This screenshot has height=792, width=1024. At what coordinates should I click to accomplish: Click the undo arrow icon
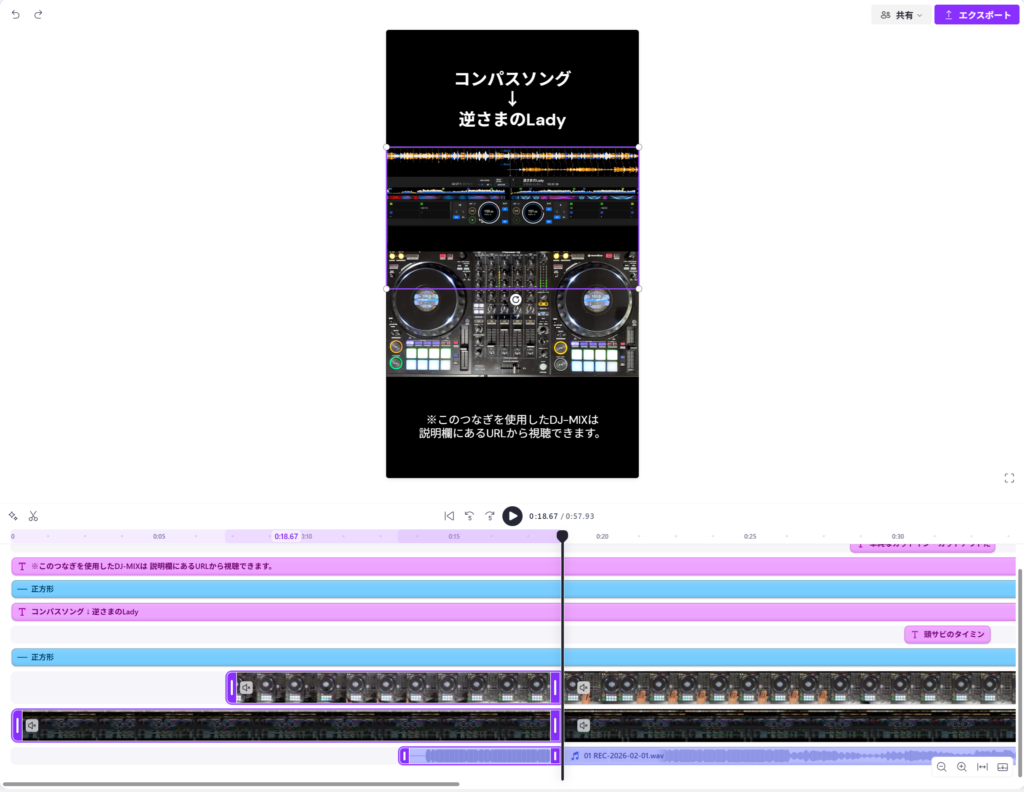click(x=15, y=15)
